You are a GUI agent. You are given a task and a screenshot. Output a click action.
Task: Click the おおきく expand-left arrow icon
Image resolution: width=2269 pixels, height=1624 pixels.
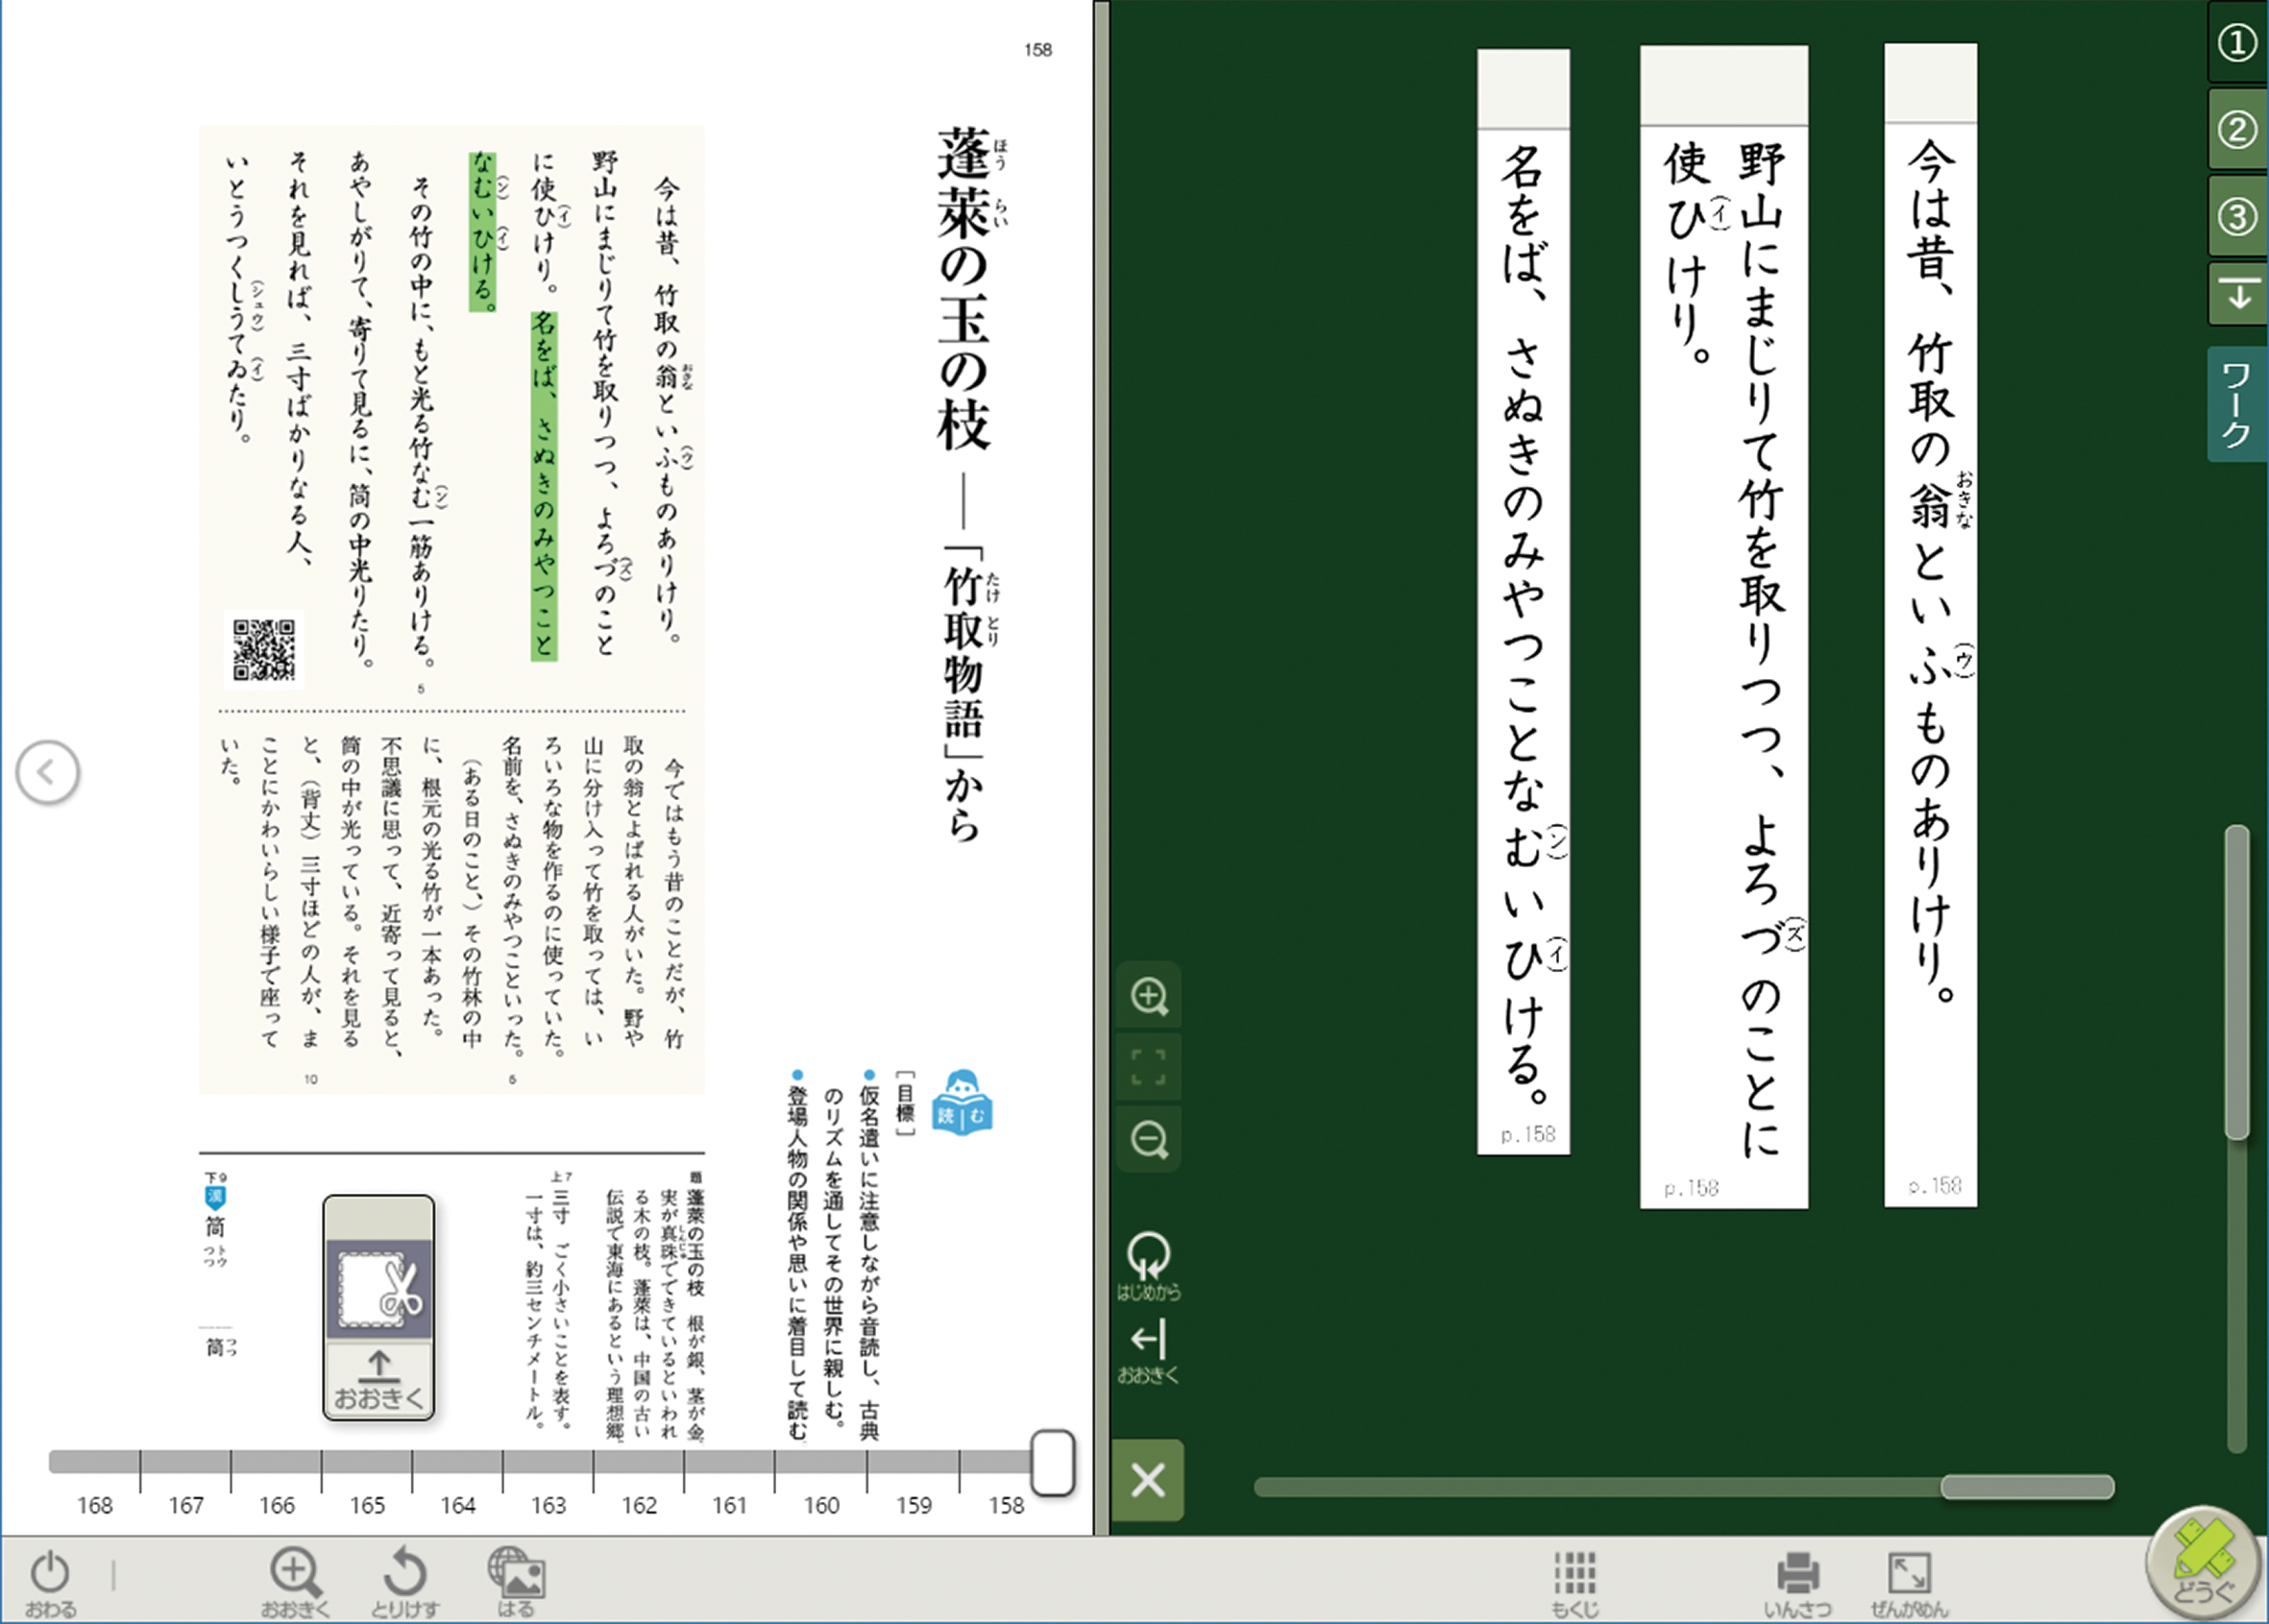pos(1149,1353)
